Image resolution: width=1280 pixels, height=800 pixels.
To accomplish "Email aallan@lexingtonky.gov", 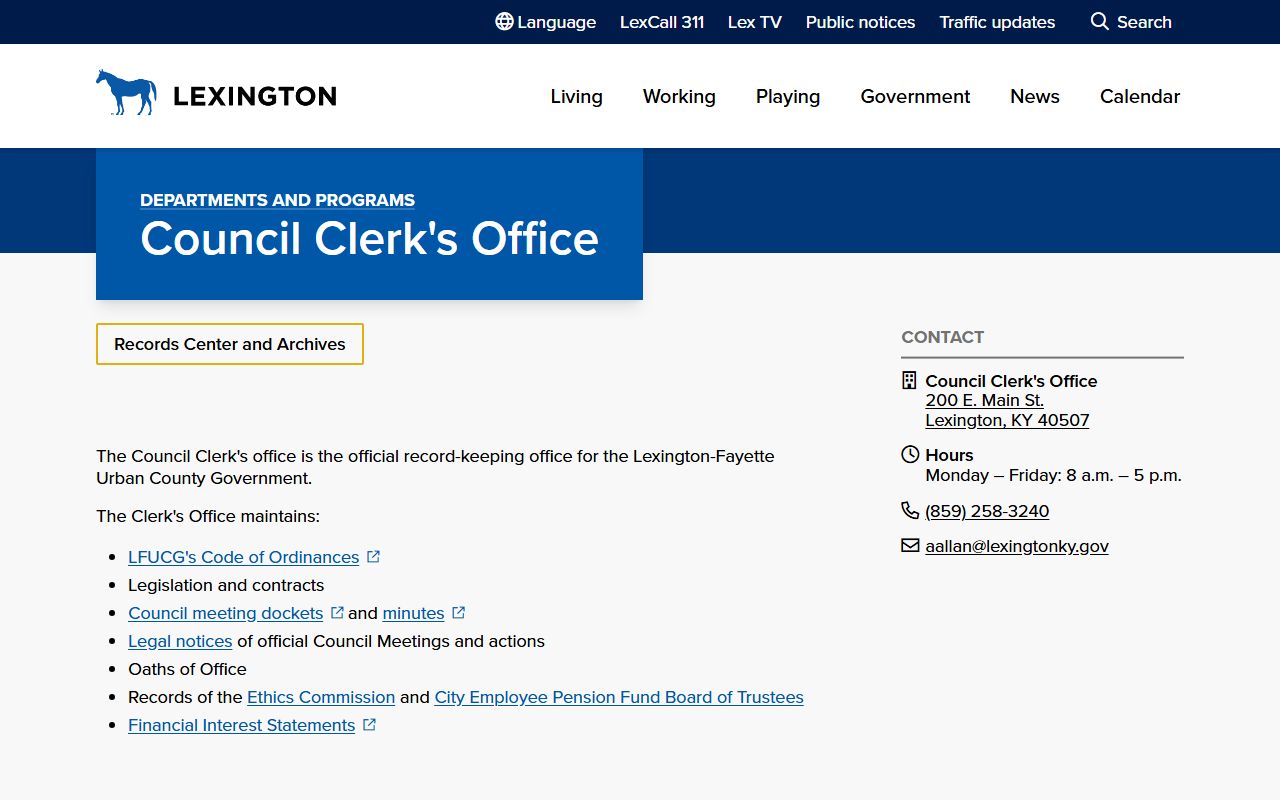I will [1017, 546].
